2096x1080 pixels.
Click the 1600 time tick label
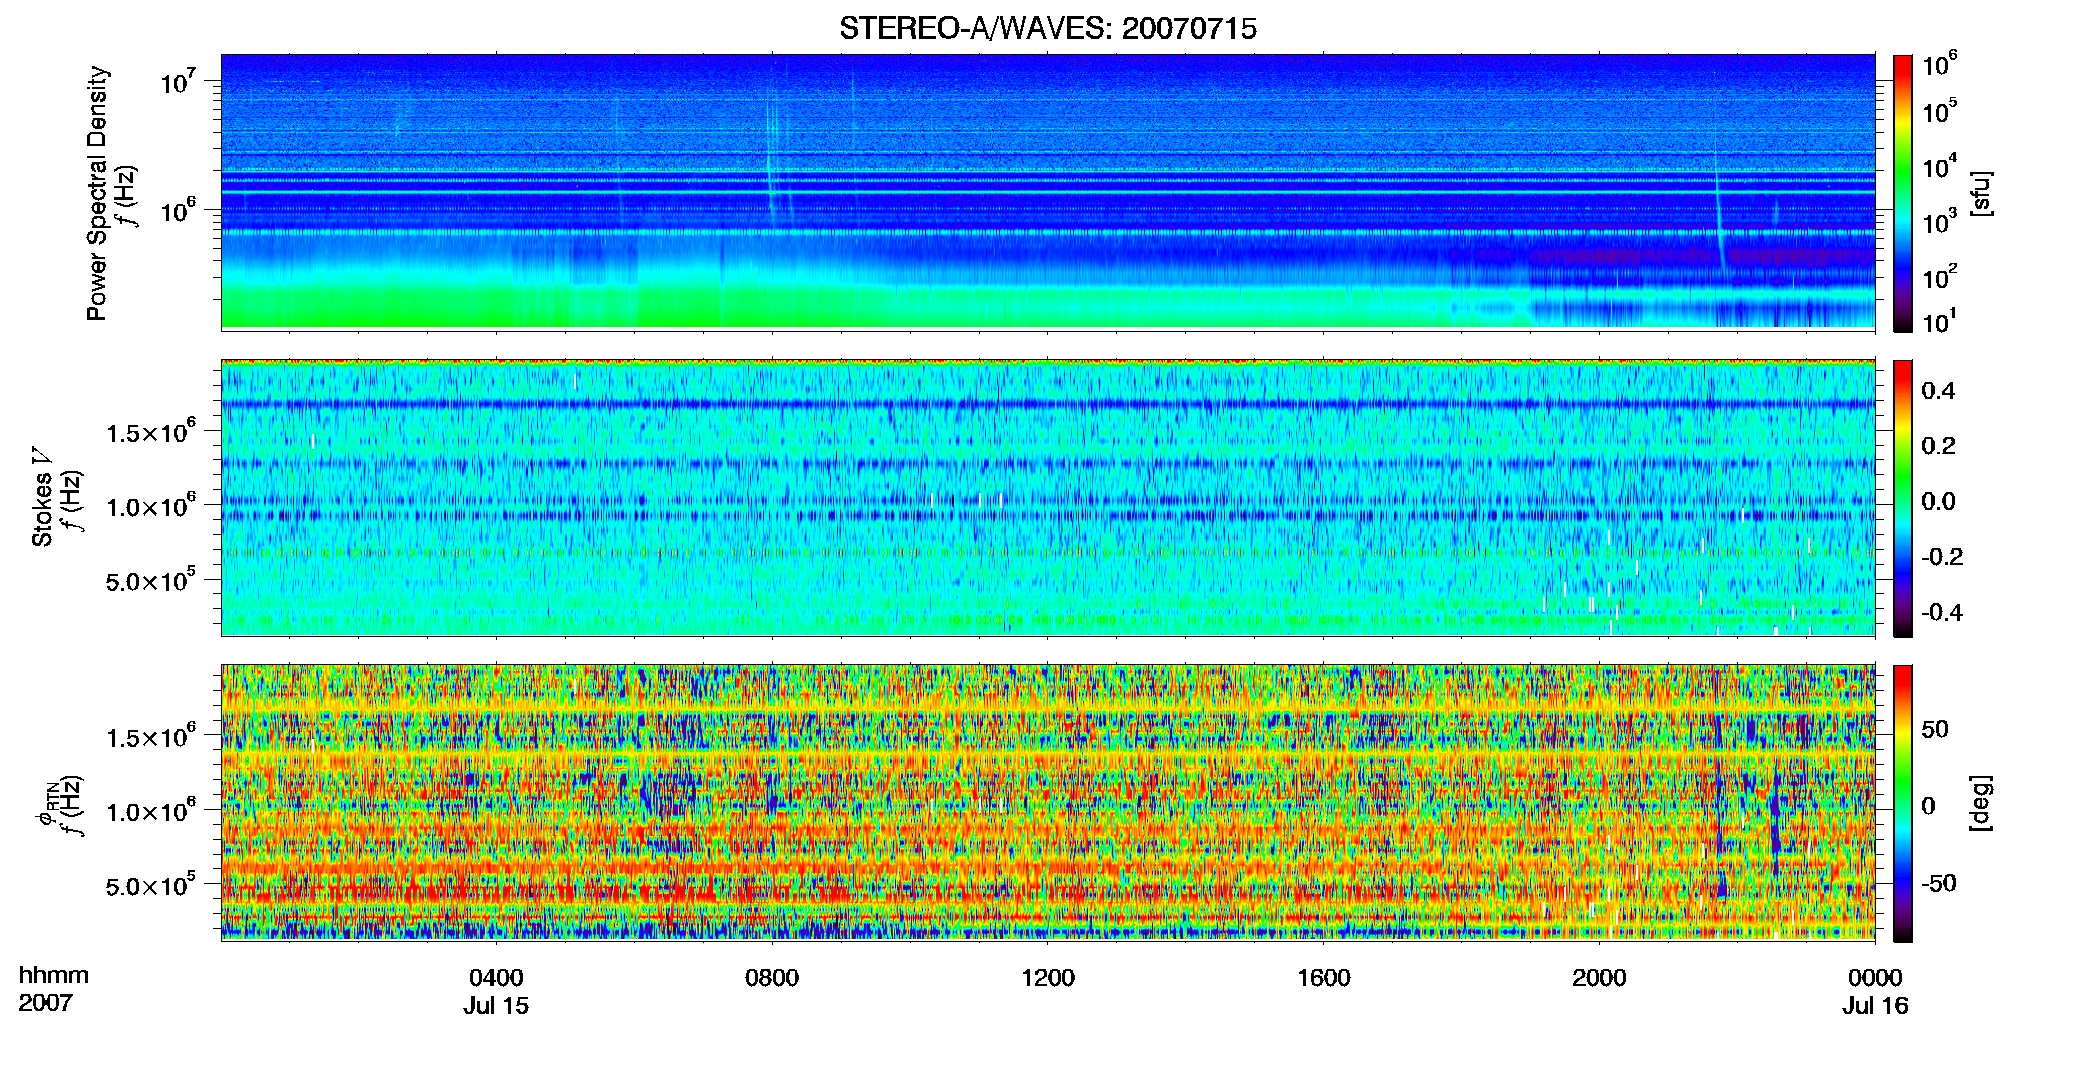pos(1324,978)
